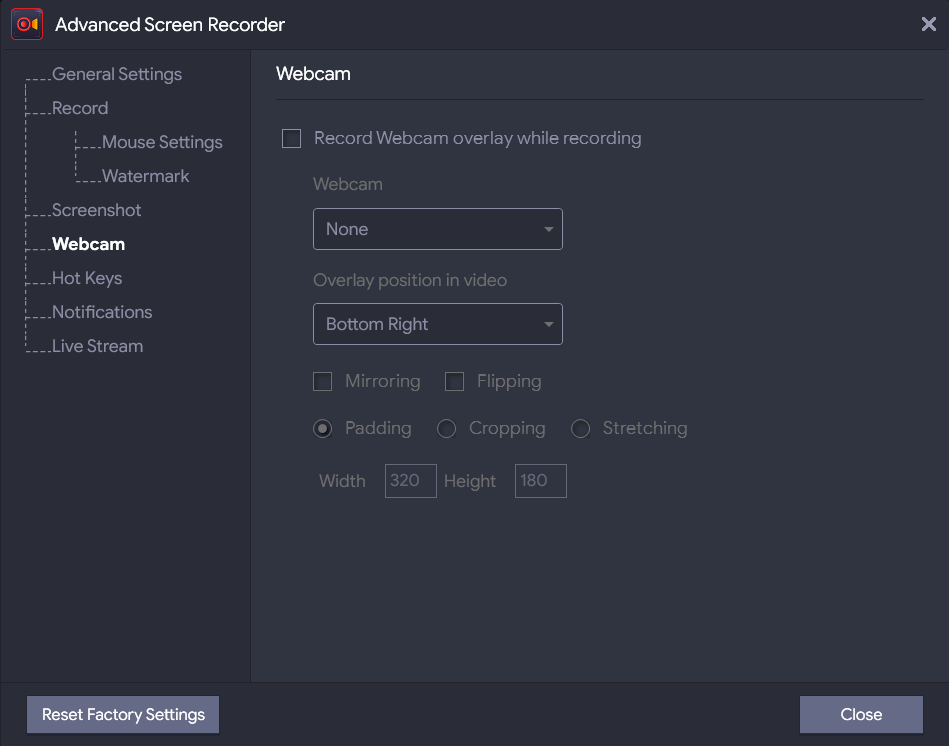
Task: Open Live Stream settings
Action: coord(98,346)
